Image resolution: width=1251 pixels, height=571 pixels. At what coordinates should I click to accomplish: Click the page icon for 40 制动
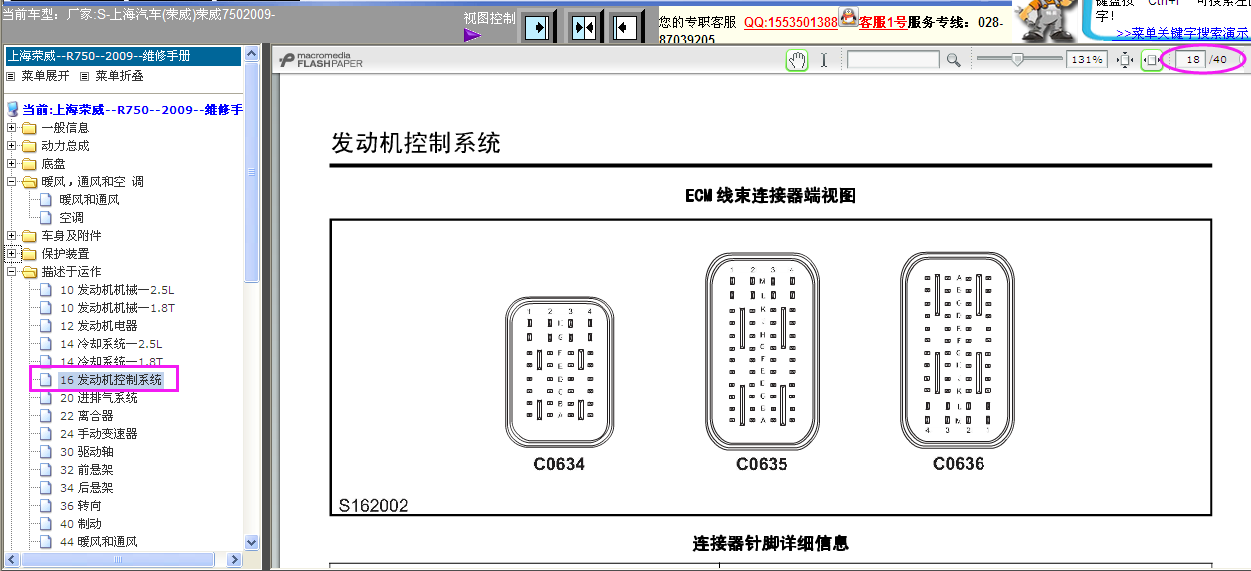pyautogui.click(x=45, y=524)
